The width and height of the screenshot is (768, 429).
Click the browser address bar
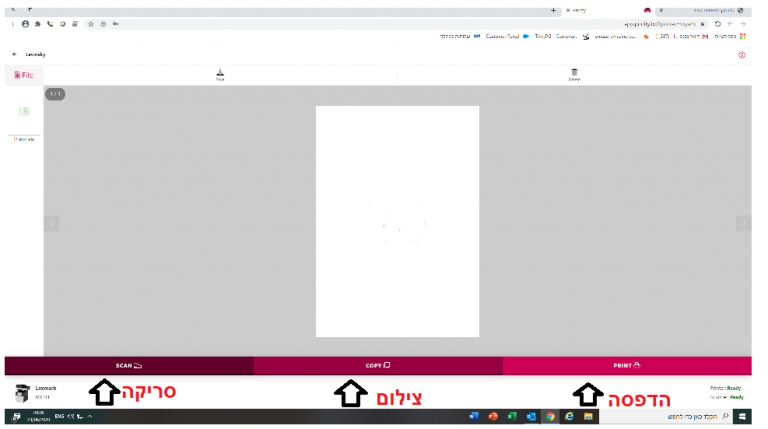coord(397,24)
